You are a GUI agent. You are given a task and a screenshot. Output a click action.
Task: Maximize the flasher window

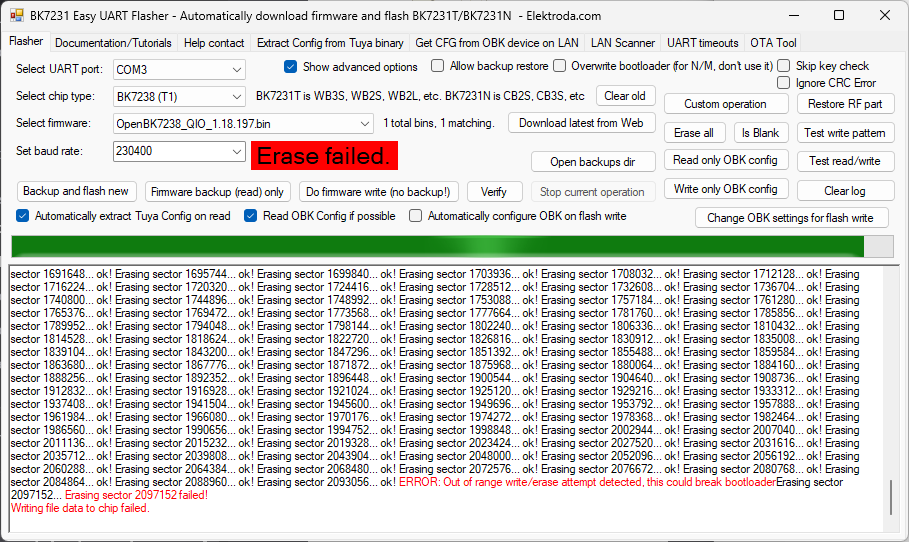click(838, 16)
